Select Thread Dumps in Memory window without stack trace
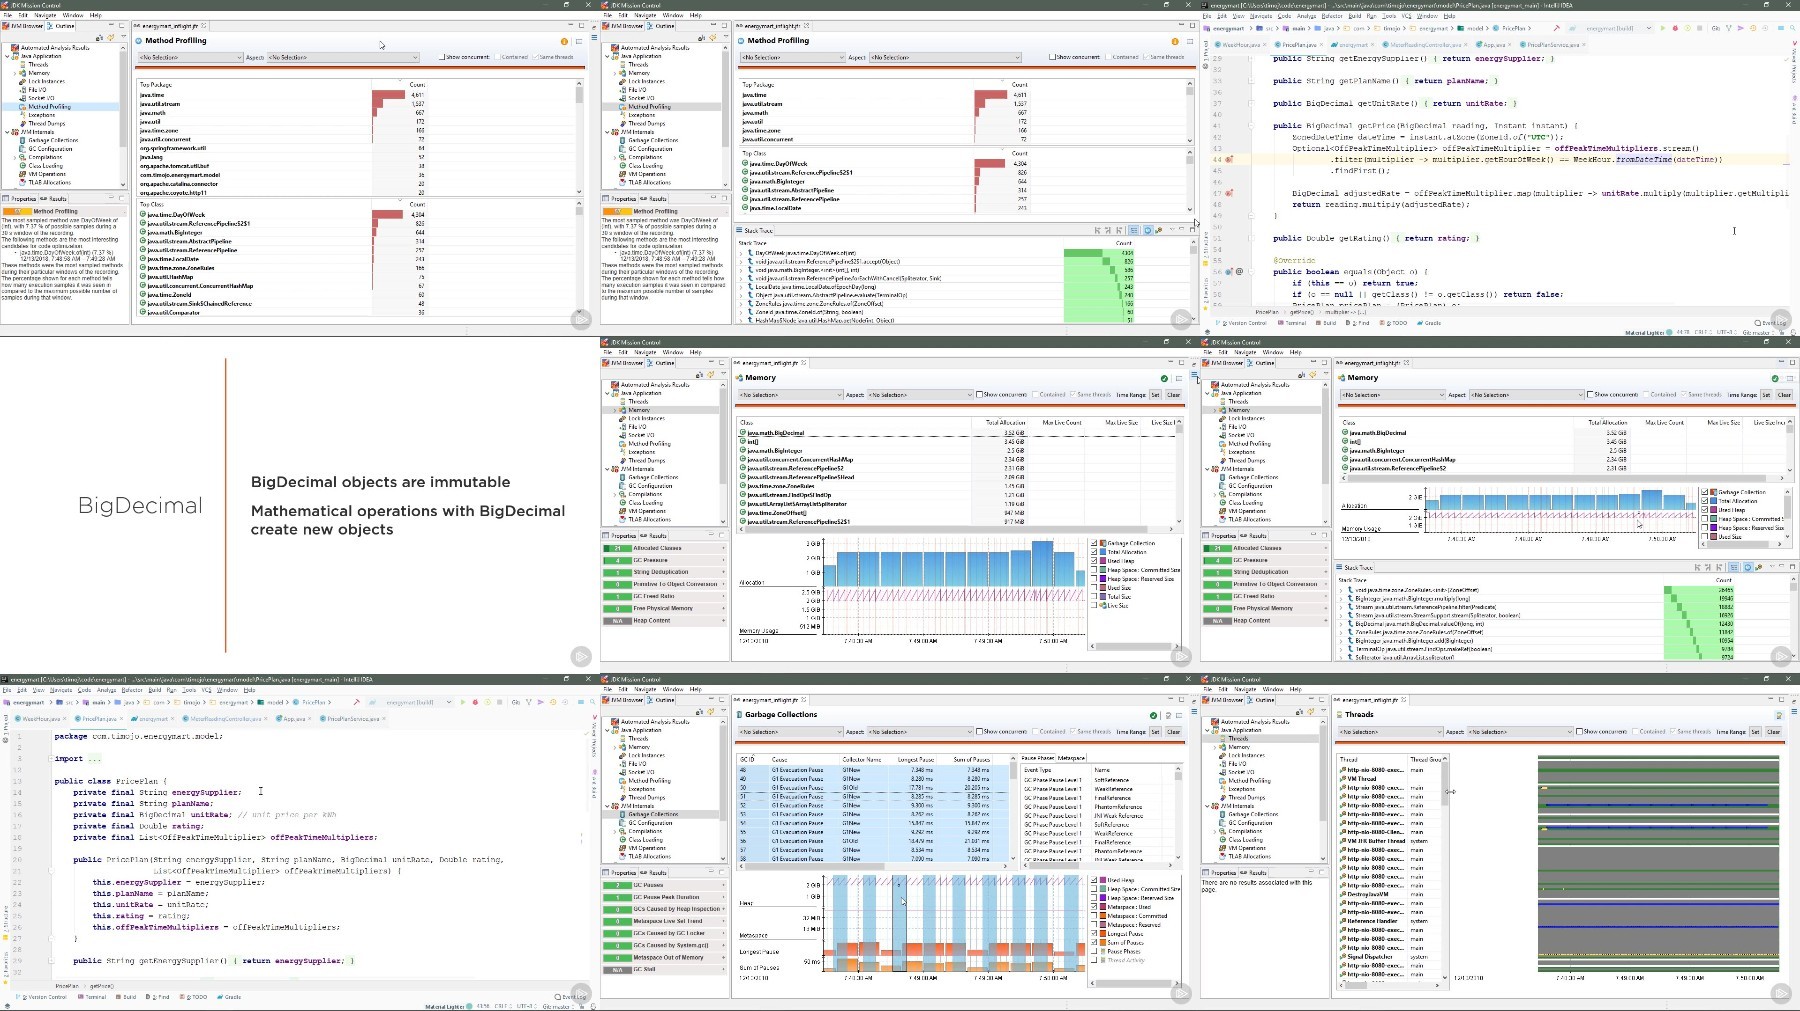The image size is (1800, 1011). click(x=640, y=460)
